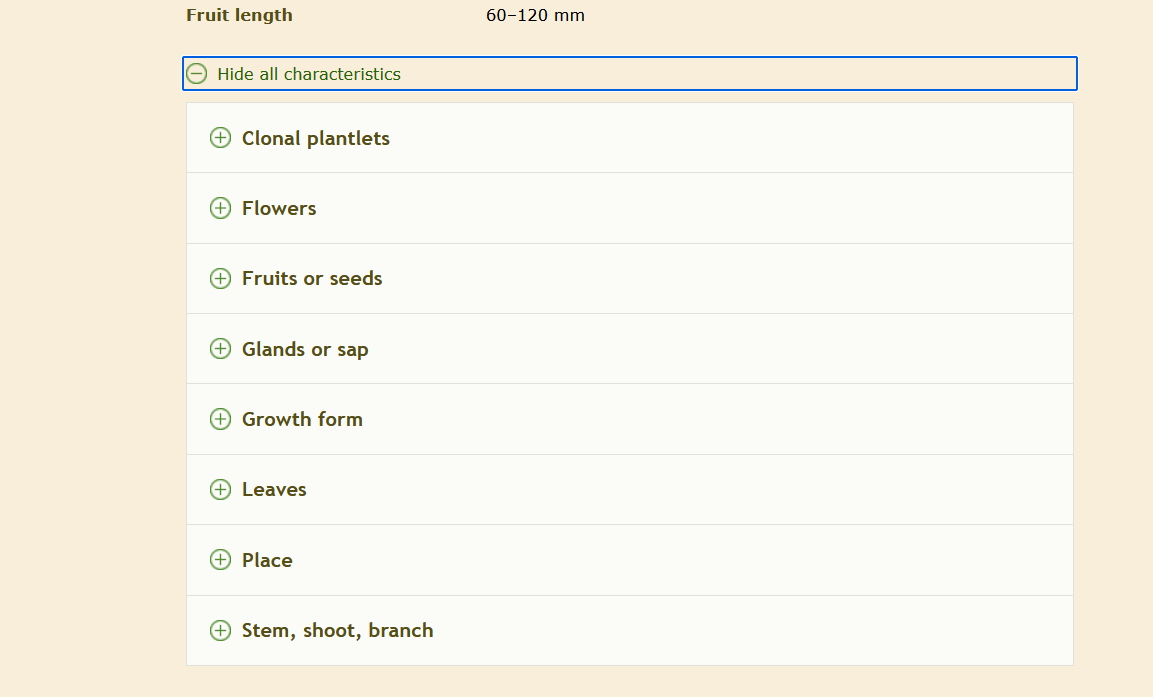Expand the Clonal plantlets section heading
This screenshot has width=1153, height=697.
316,138
